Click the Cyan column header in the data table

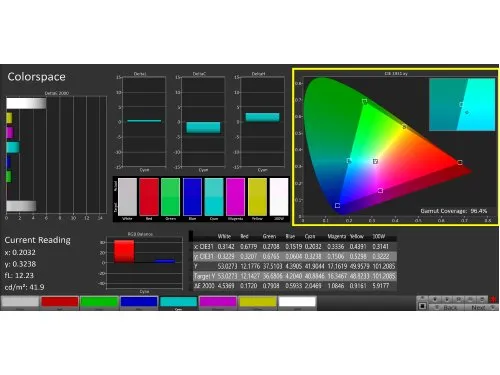[x=310, y=236]
